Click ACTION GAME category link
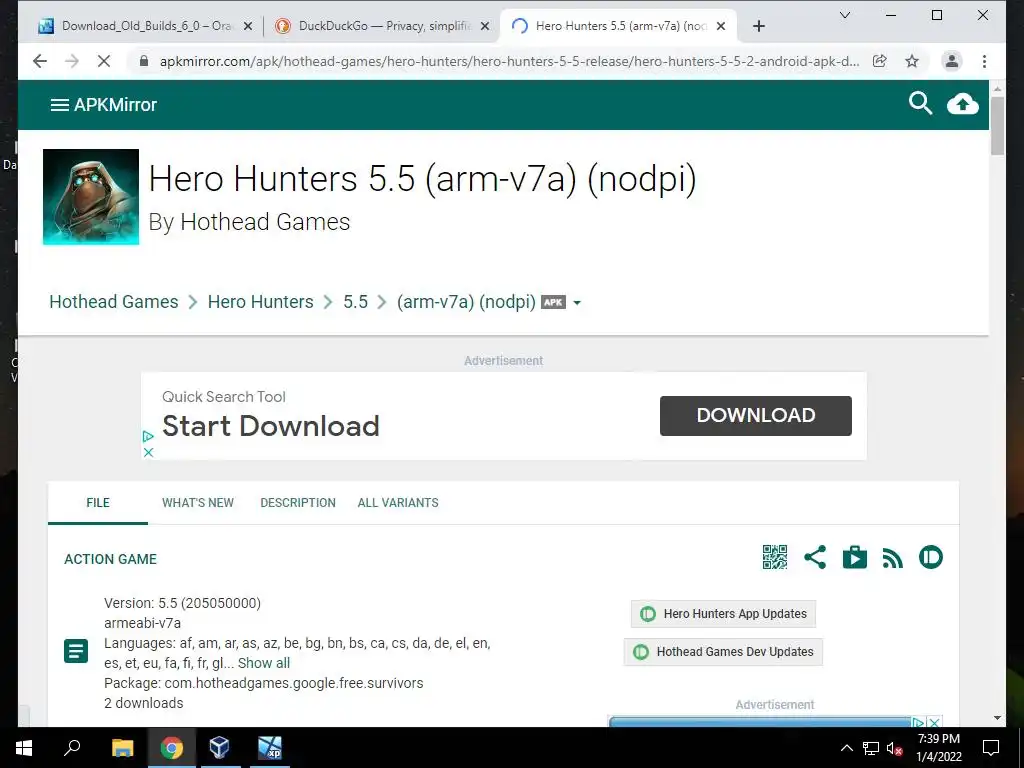1024x768 pixels. [x=110, y=560]
